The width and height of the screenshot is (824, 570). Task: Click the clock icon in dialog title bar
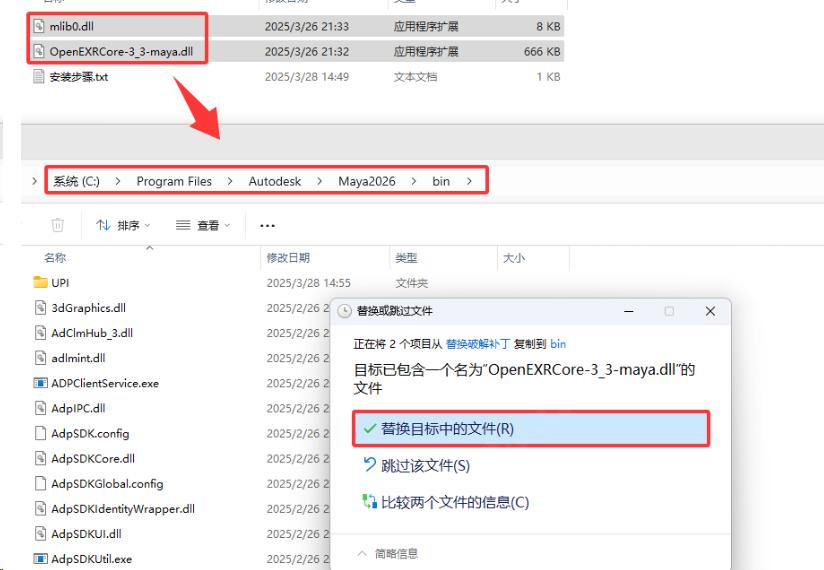pyautogui.click(x=344, y=311)
